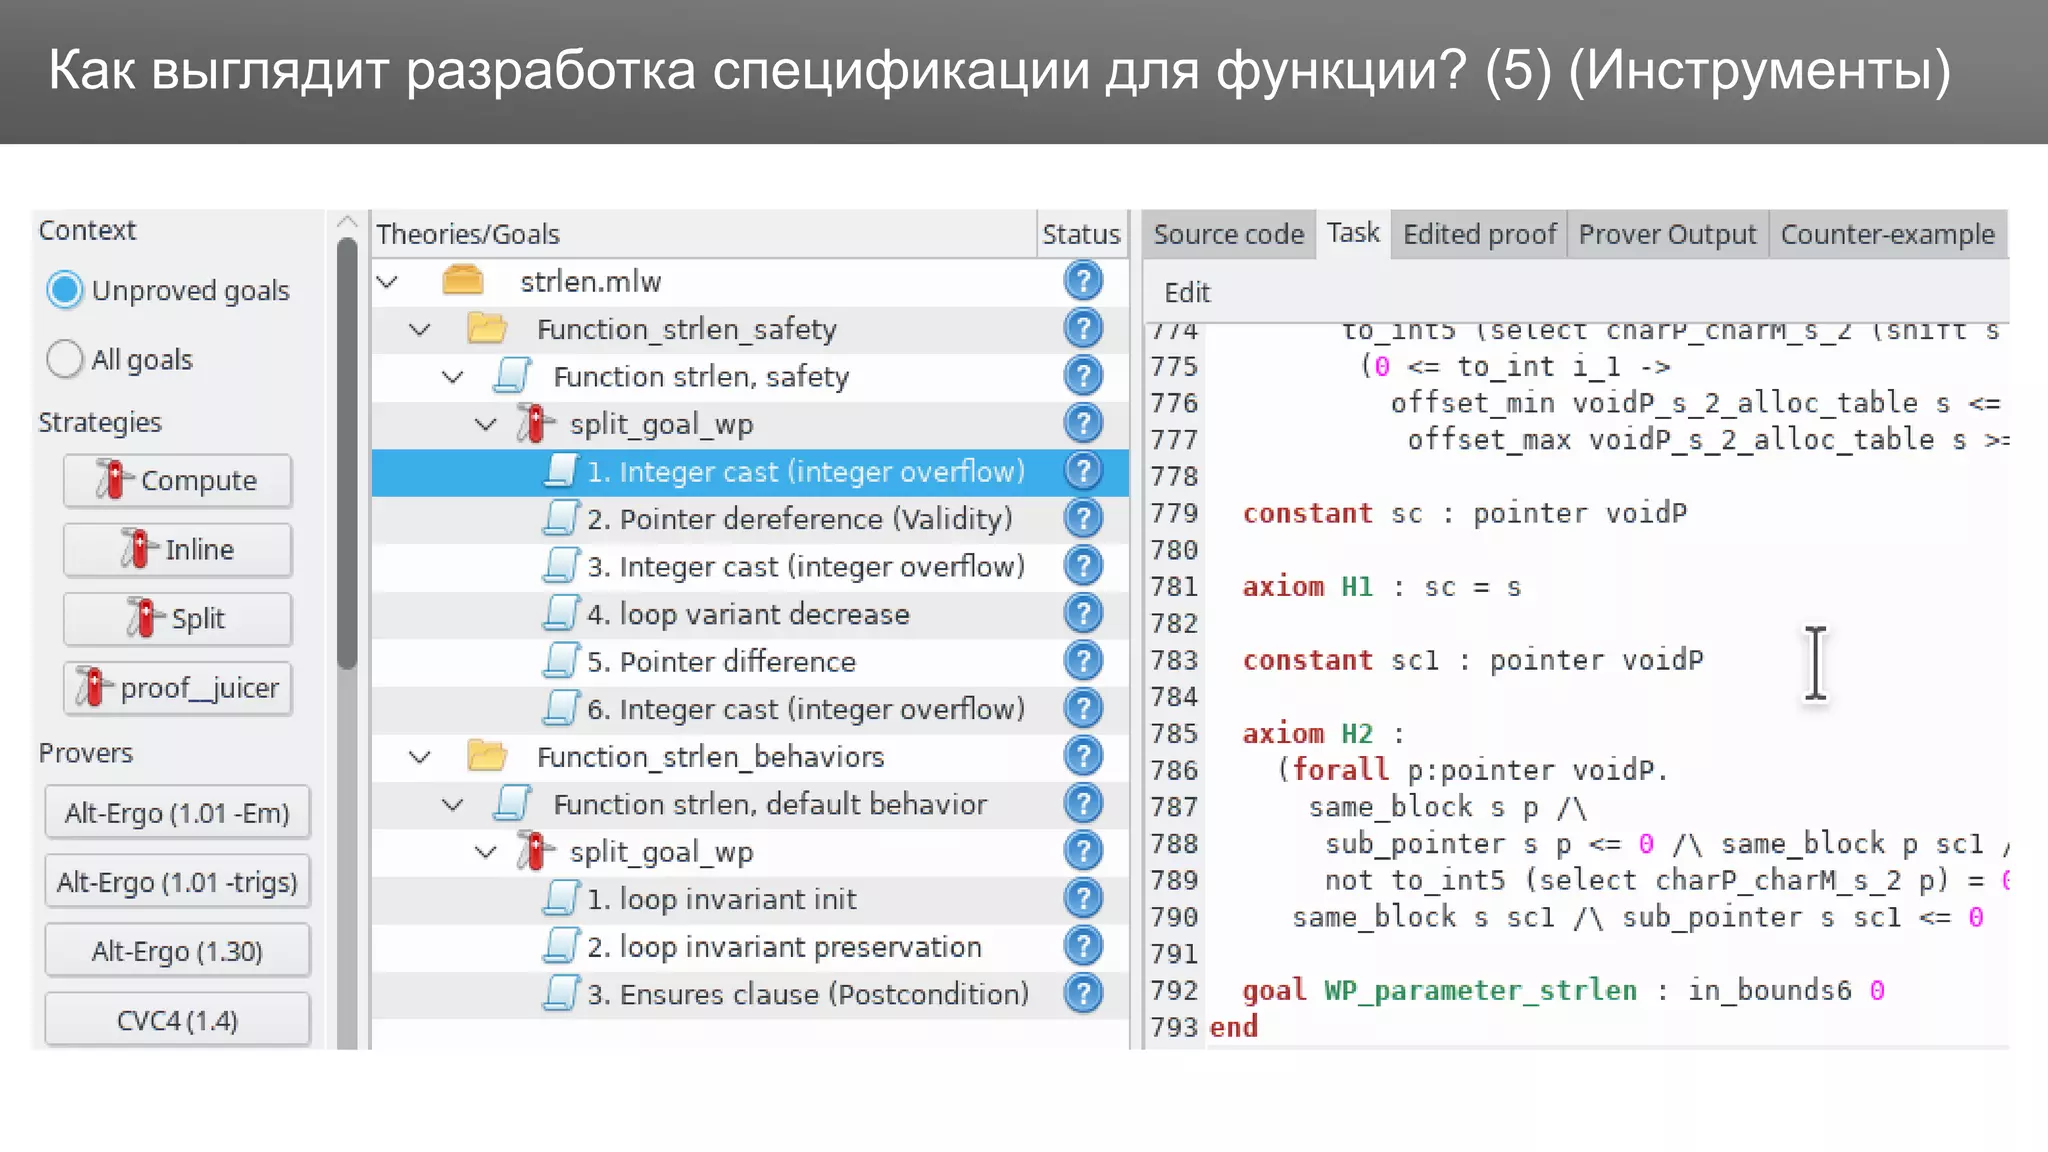Click the scroll icon of 1. loop invariant init
The width and height of the screenshot is (2048, 1152).
[561, 898]
